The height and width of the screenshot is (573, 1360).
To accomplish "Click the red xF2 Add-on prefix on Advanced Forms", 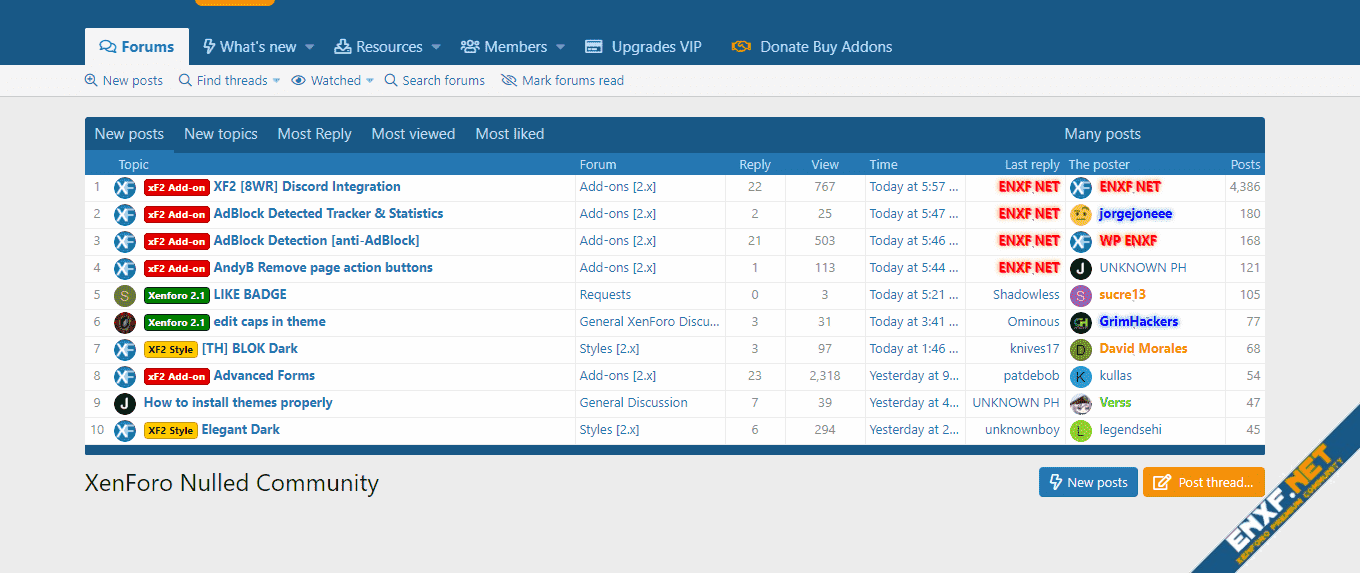I will click(176, 376).
